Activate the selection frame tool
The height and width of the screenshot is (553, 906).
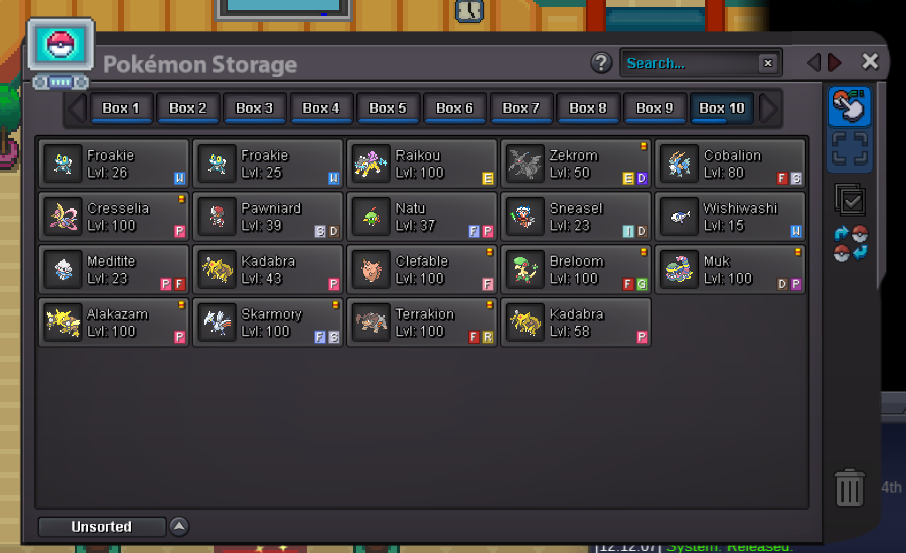click(849, 150)
